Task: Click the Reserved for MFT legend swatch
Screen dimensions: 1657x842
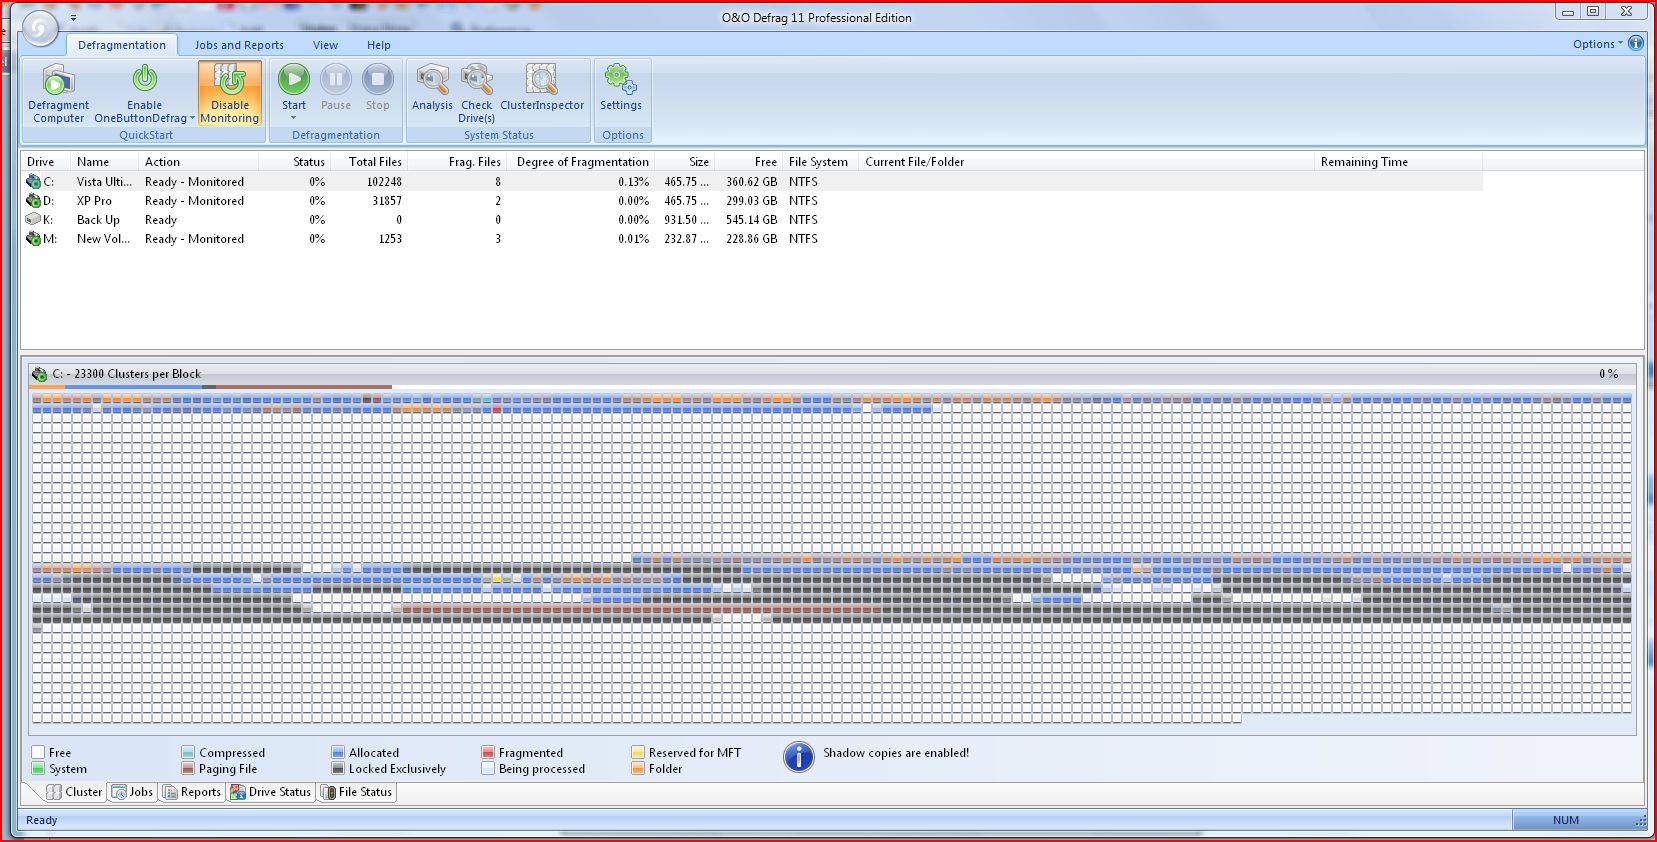Action: (x=638, y=752)
